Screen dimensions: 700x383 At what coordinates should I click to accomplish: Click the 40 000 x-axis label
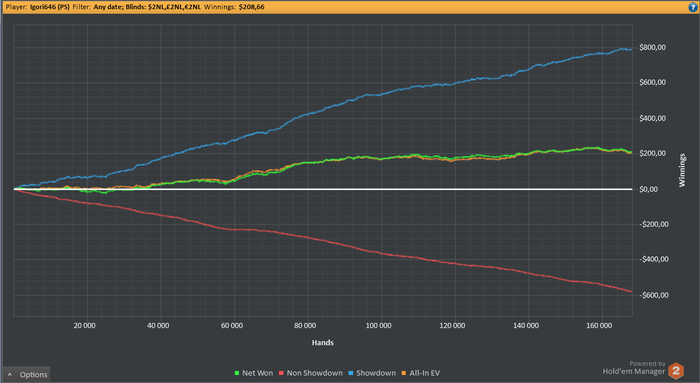[x=158, y=325]
